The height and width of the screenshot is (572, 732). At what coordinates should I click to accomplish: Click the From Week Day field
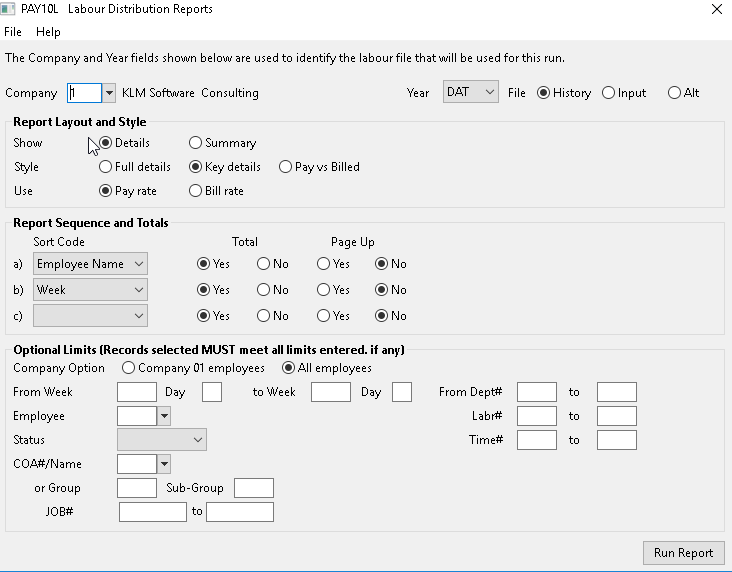tap(212, 392)
